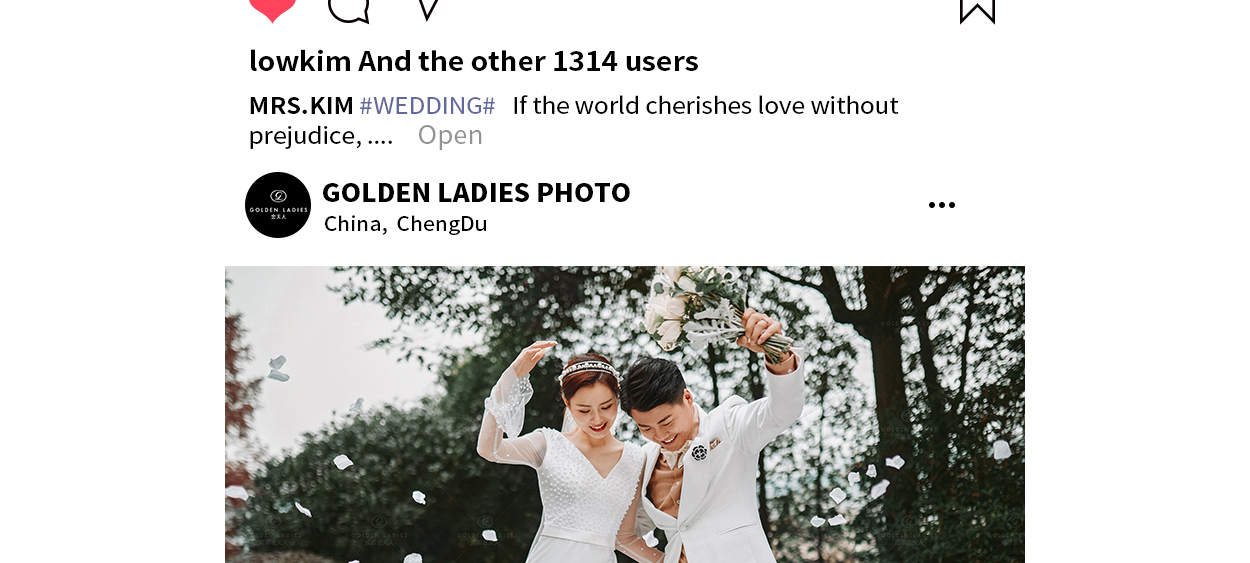Unlike the post via red heart icon

pyautogui.click(x=272, y=10)
